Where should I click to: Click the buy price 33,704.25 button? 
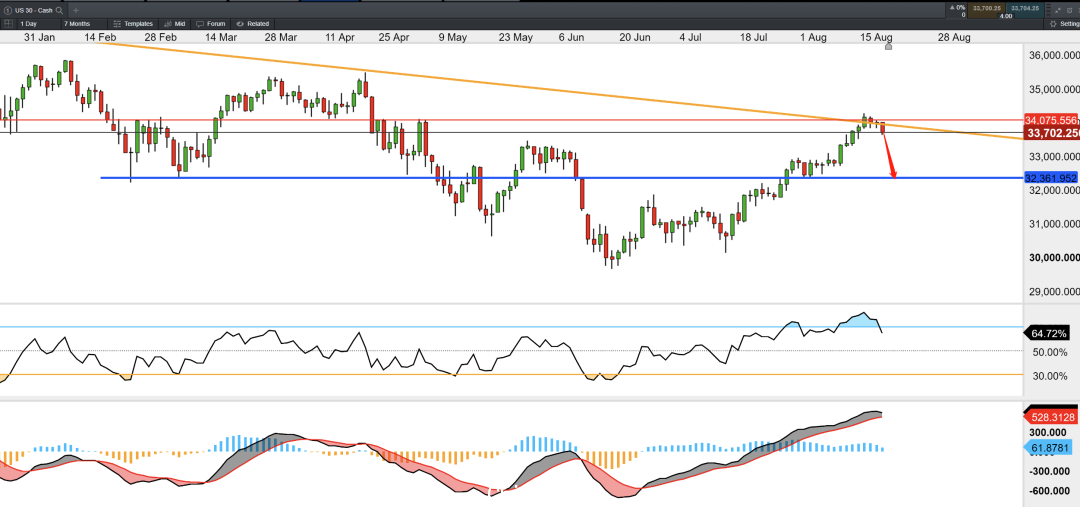1025,10
